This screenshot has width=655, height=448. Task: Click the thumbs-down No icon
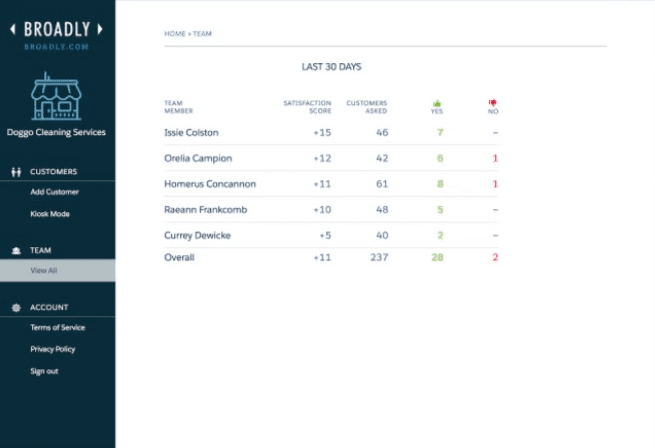[493, 102]
